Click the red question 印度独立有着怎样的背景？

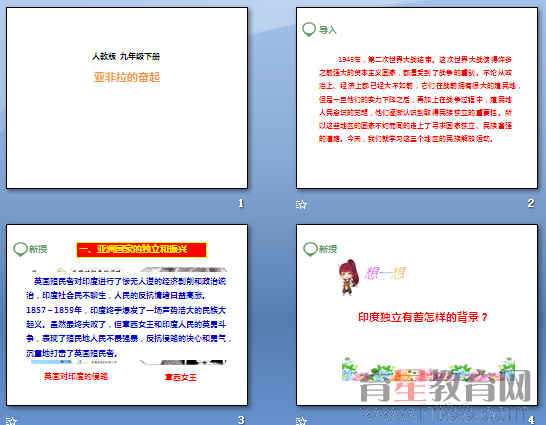423,317
